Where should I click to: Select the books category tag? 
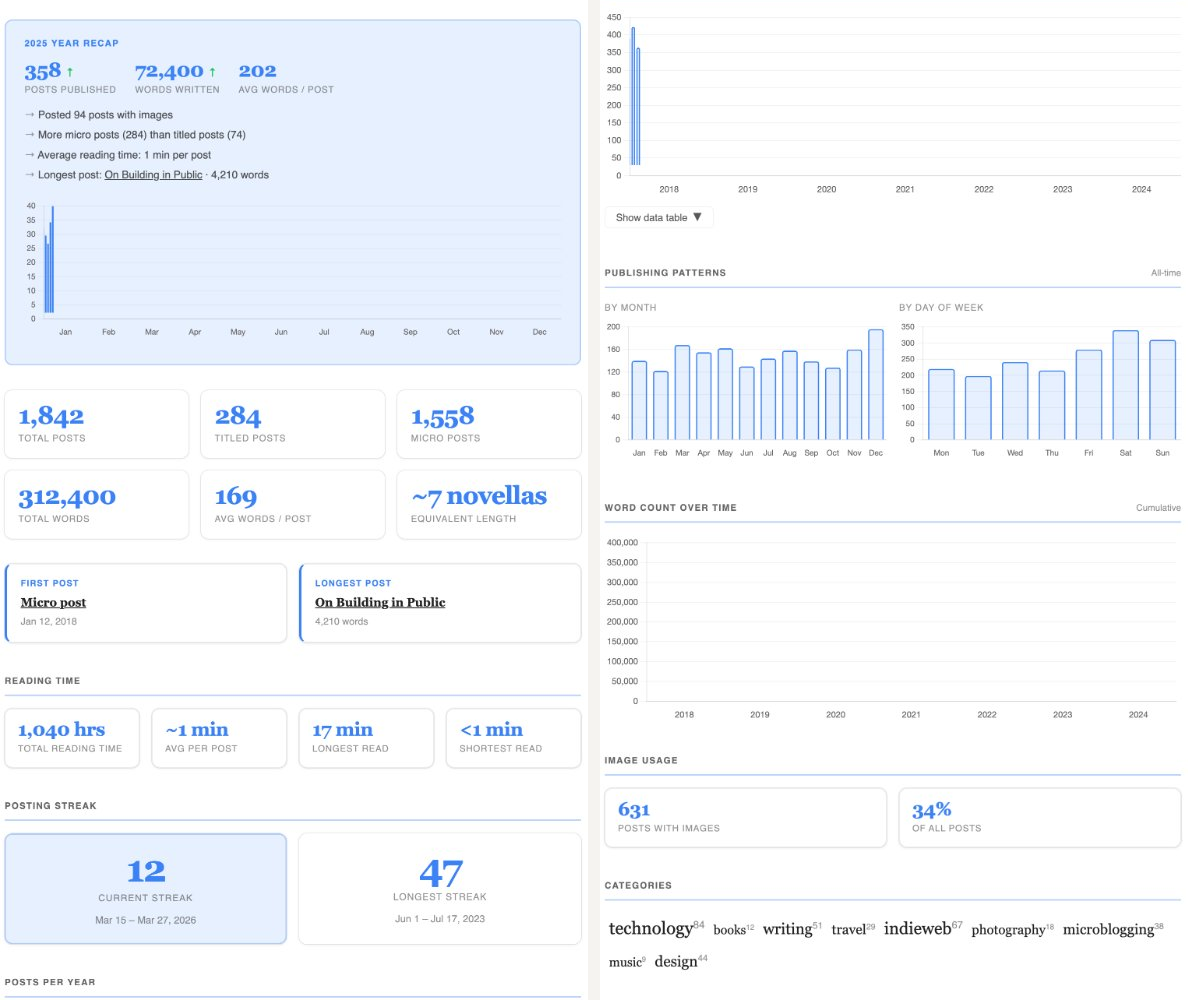[729, 930]
